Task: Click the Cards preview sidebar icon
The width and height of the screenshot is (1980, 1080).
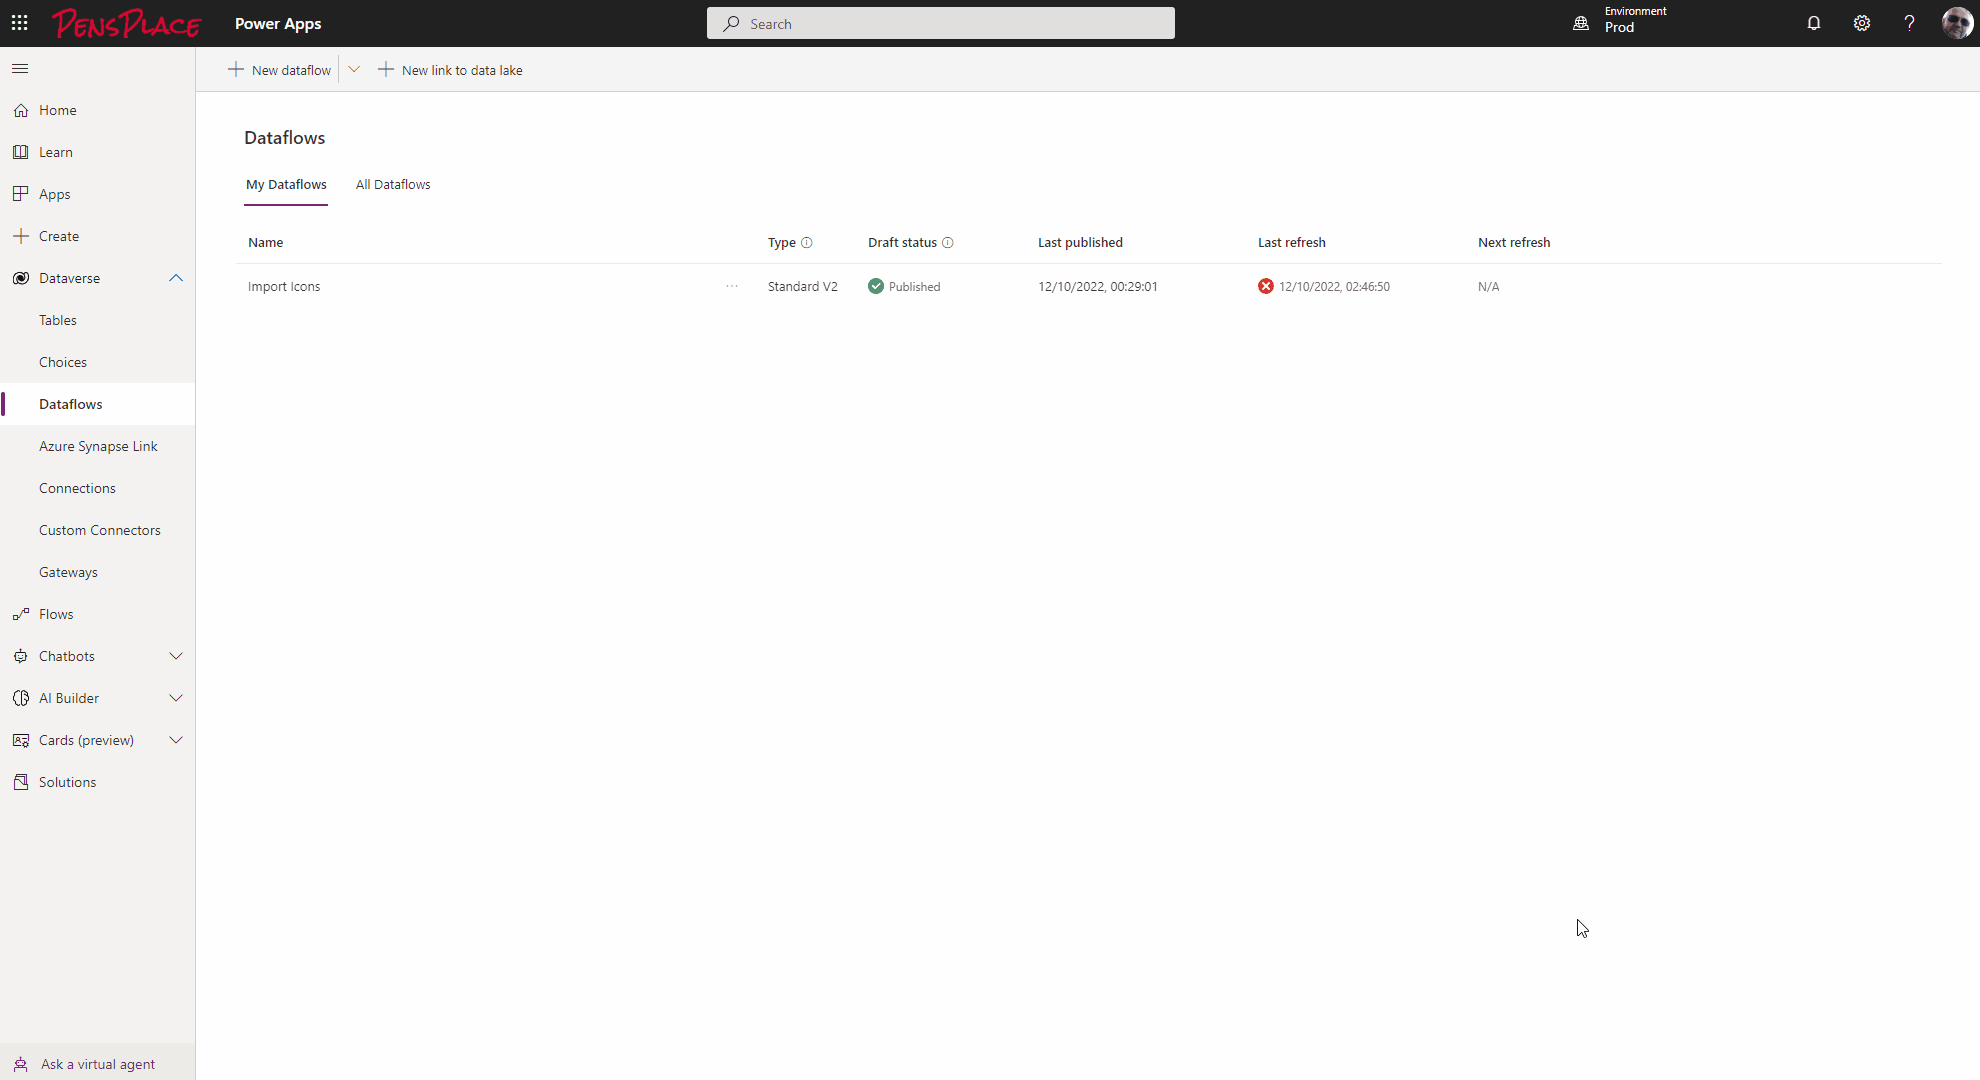Action: tap(20, 738)
